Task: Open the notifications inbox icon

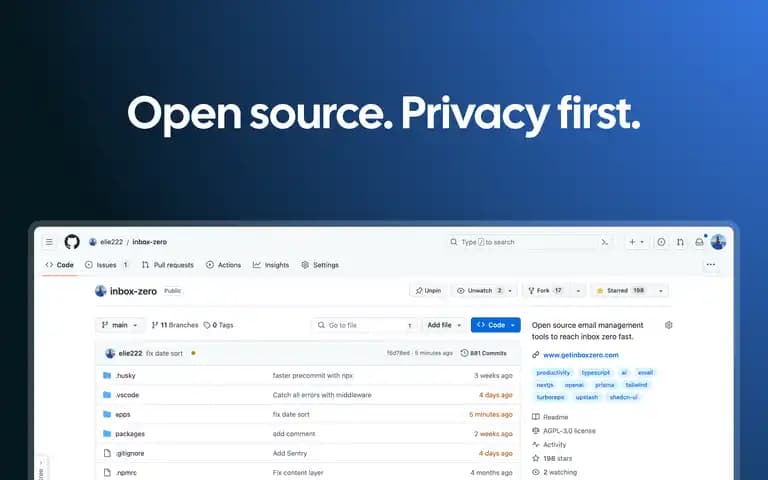Action: (699, 242)
